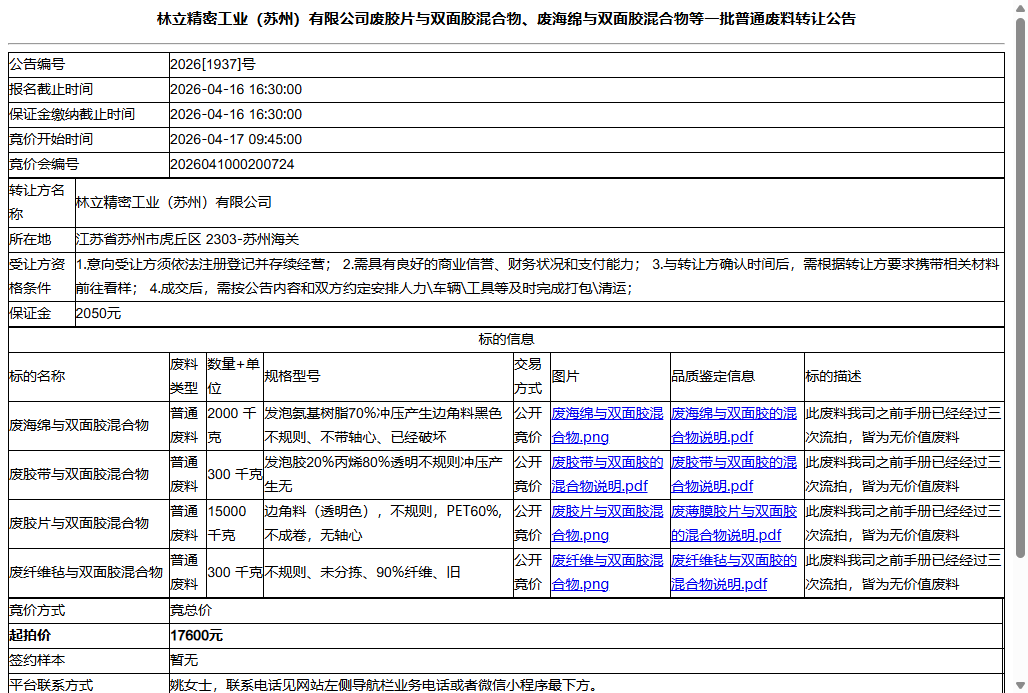Screen dimensions: 1028x693
Task: Click the 竞价会编号 value 2026041000200724
Action: coord(232,165)
